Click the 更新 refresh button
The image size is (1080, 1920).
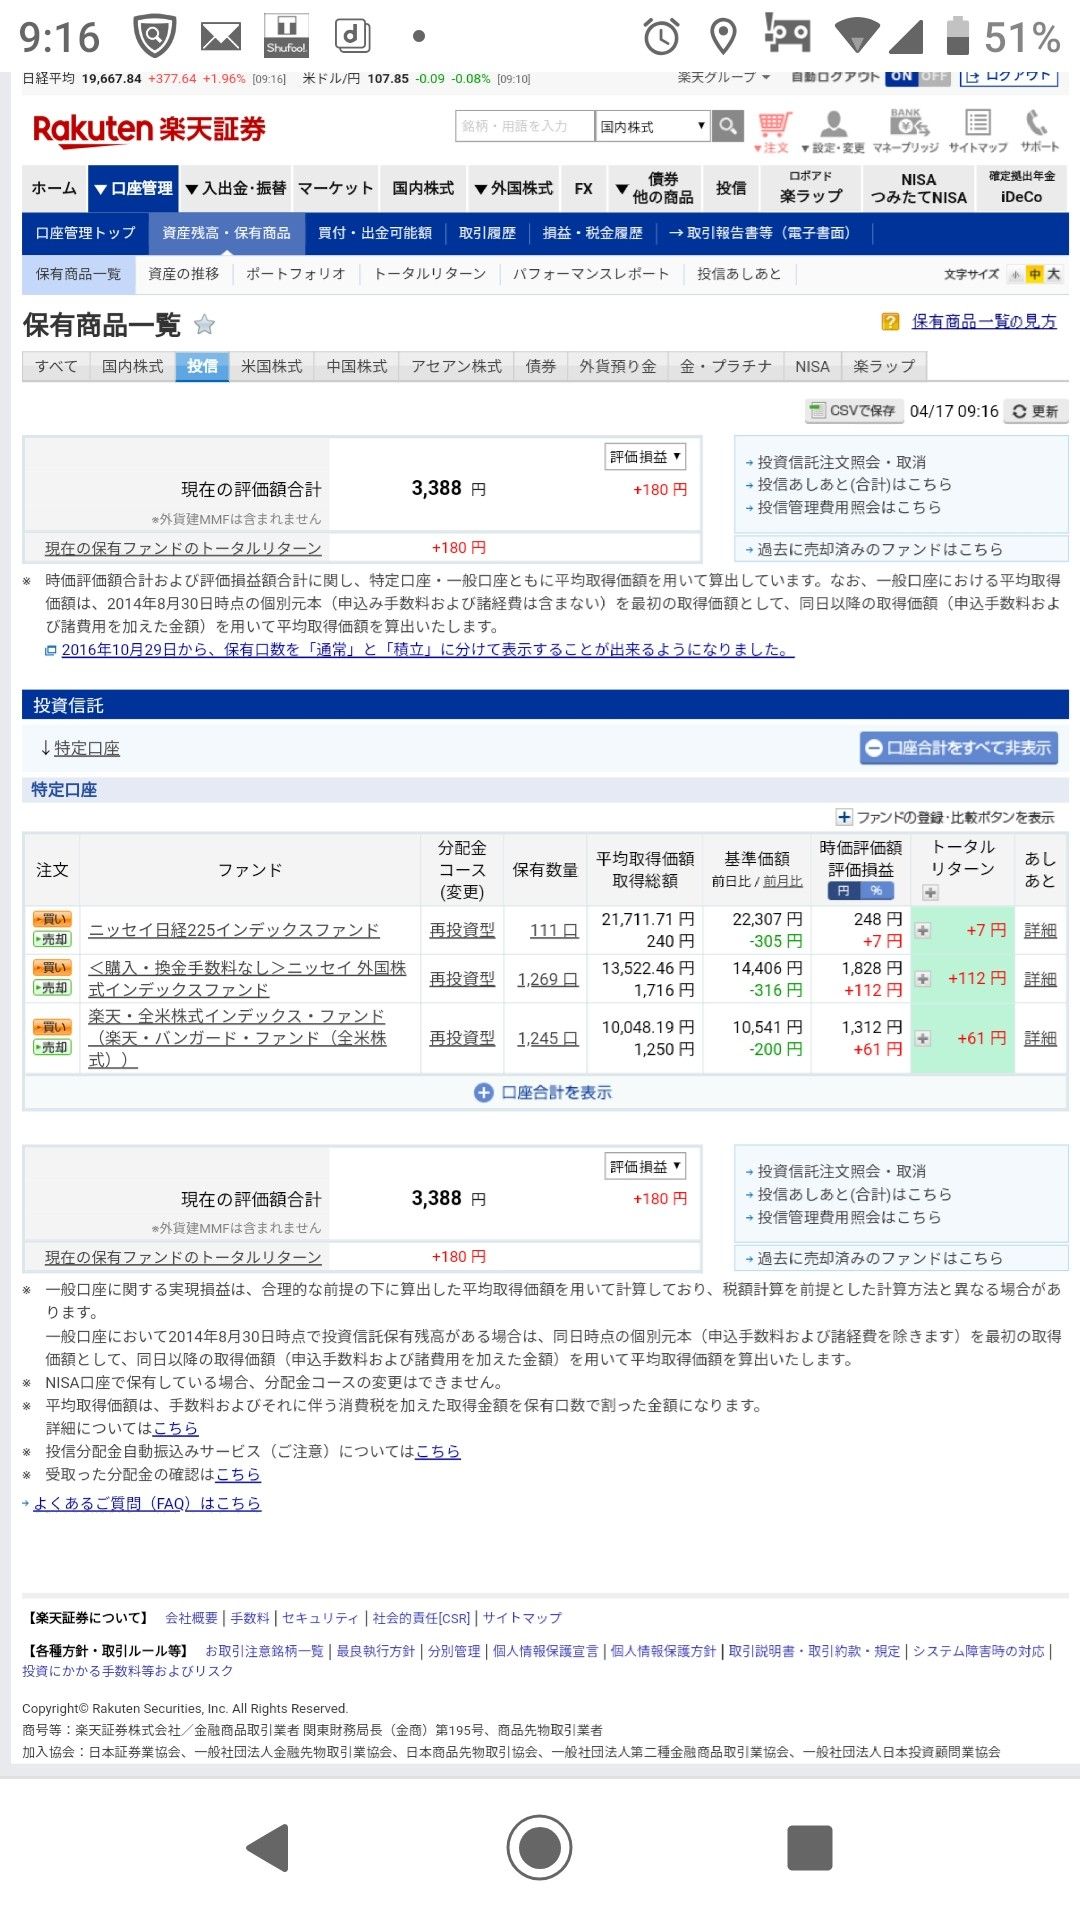[x=1035, y=411]
